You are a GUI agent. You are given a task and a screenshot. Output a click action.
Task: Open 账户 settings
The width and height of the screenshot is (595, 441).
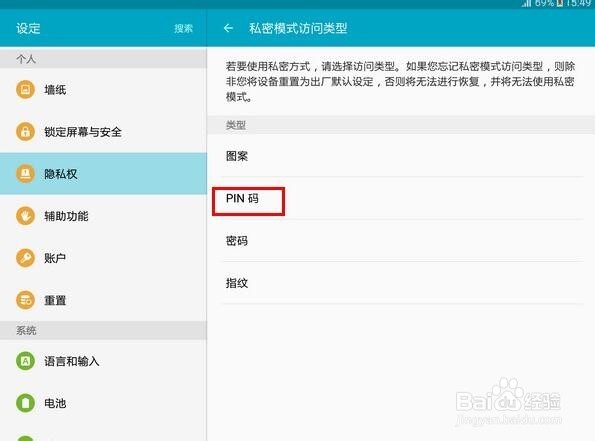pyautogui.click(x=103, y=258)
